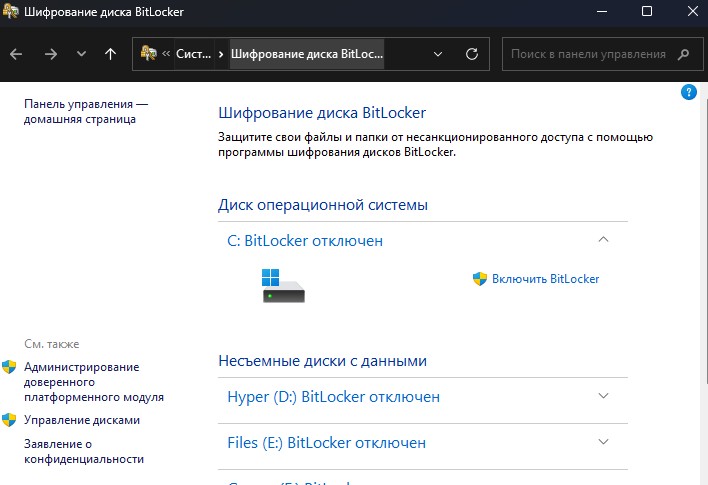Minimize the BitLocker window

coord(602,11)
